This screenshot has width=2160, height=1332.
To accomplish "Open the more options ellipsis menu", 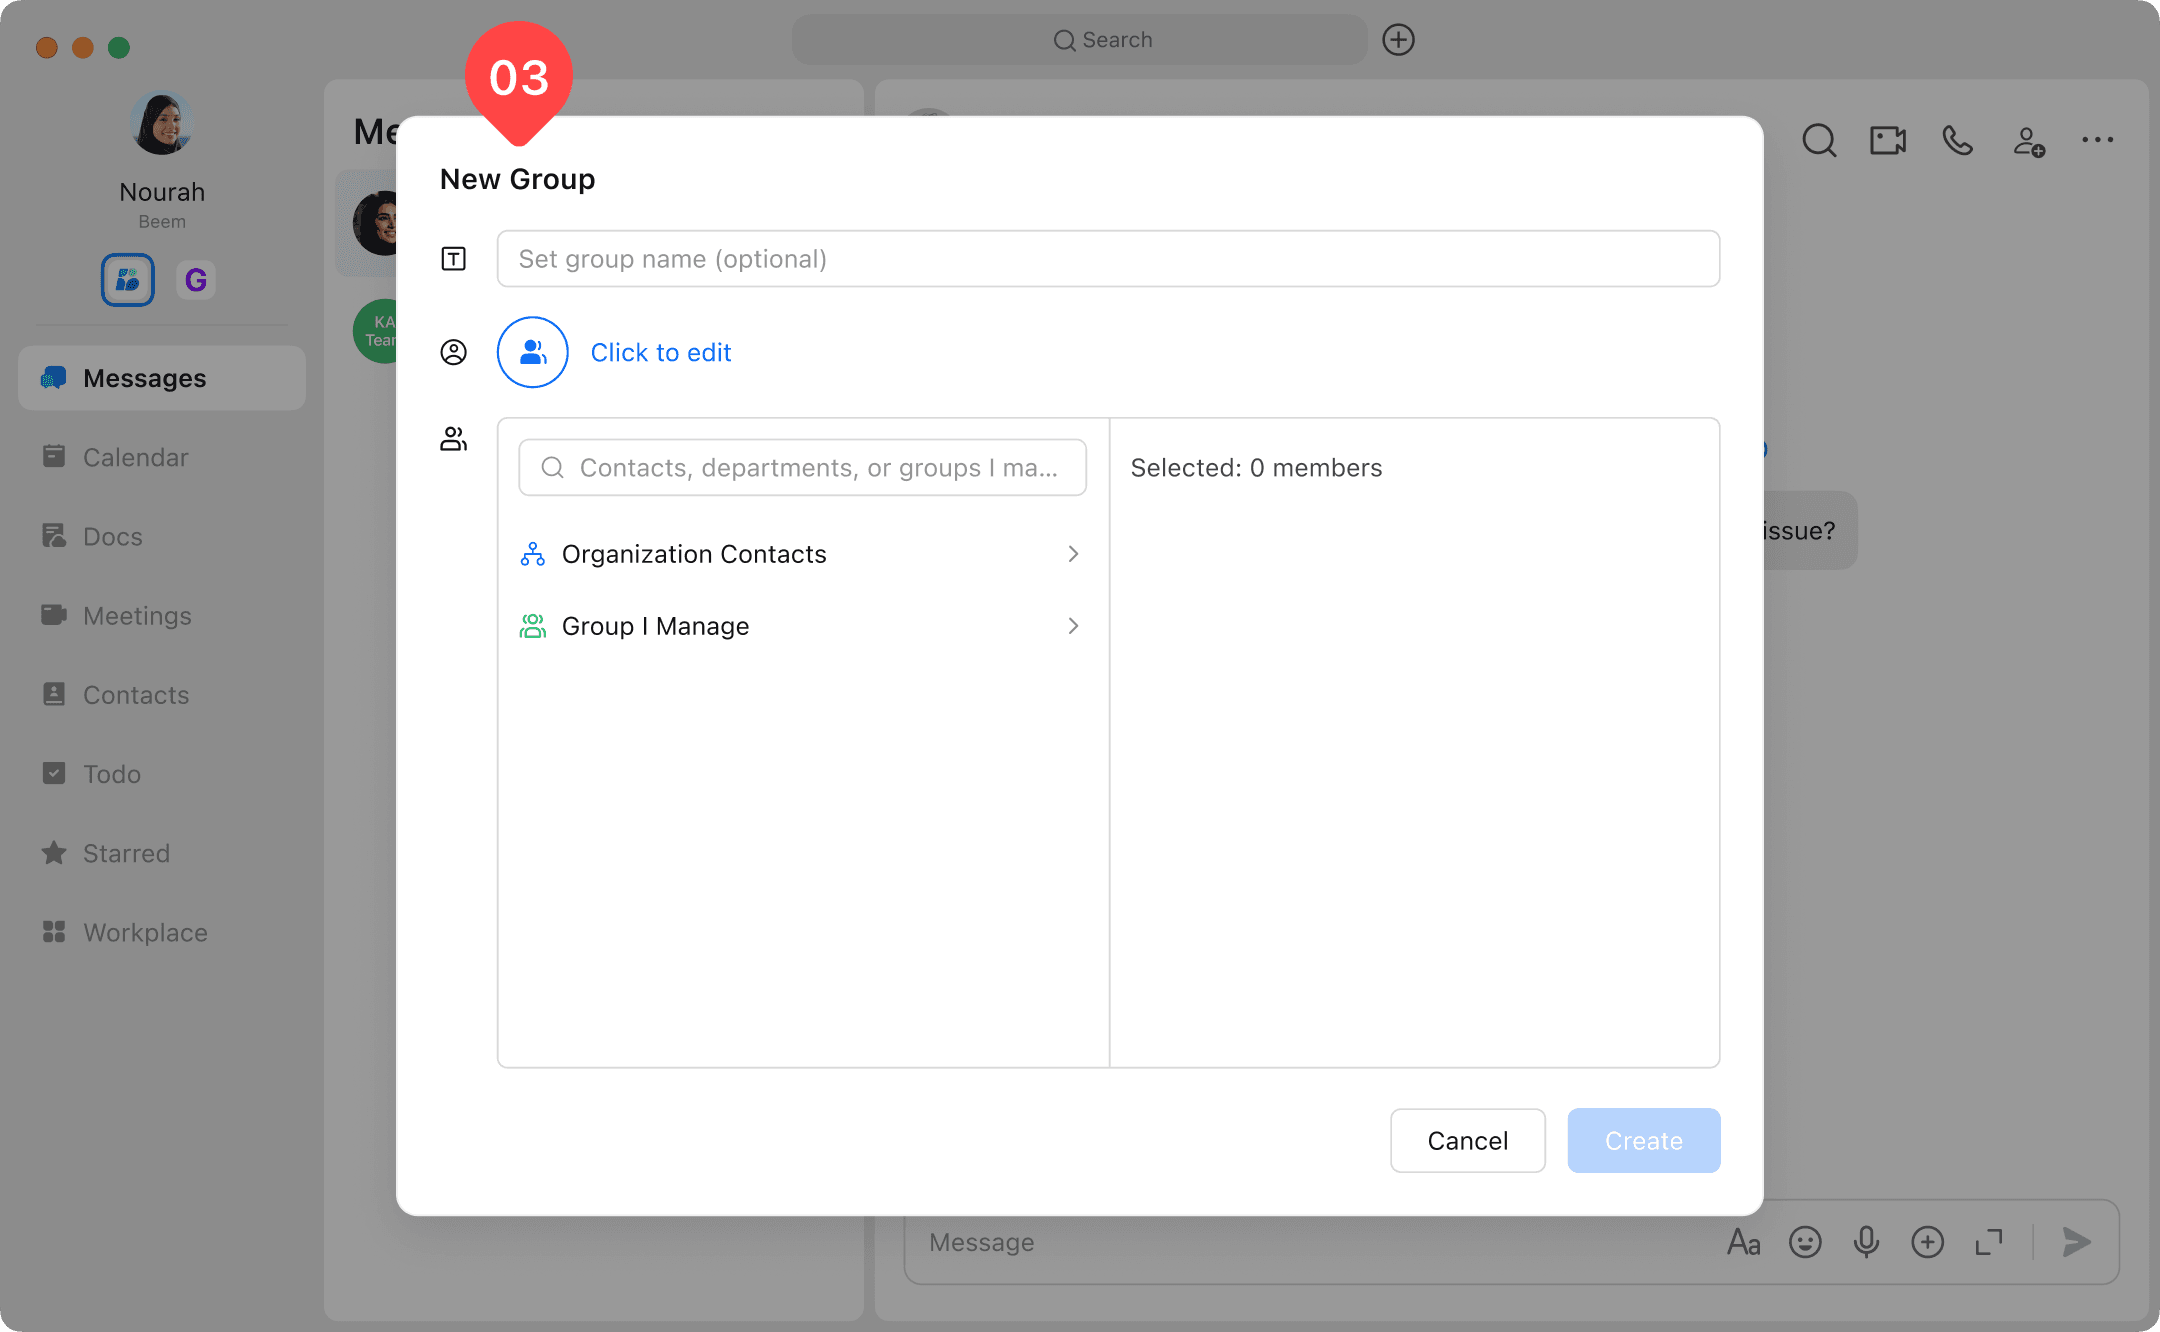I will click(x=2097, y=140).
